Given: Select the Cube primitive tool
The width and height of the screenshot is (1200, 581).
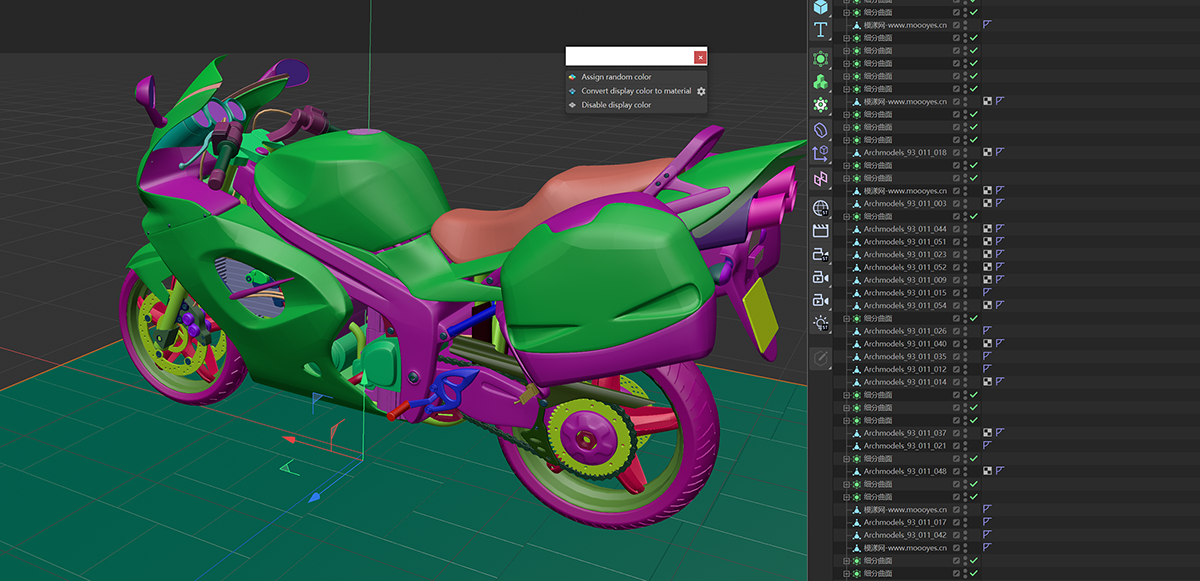Looking at the screenshot, I should 820,7.
